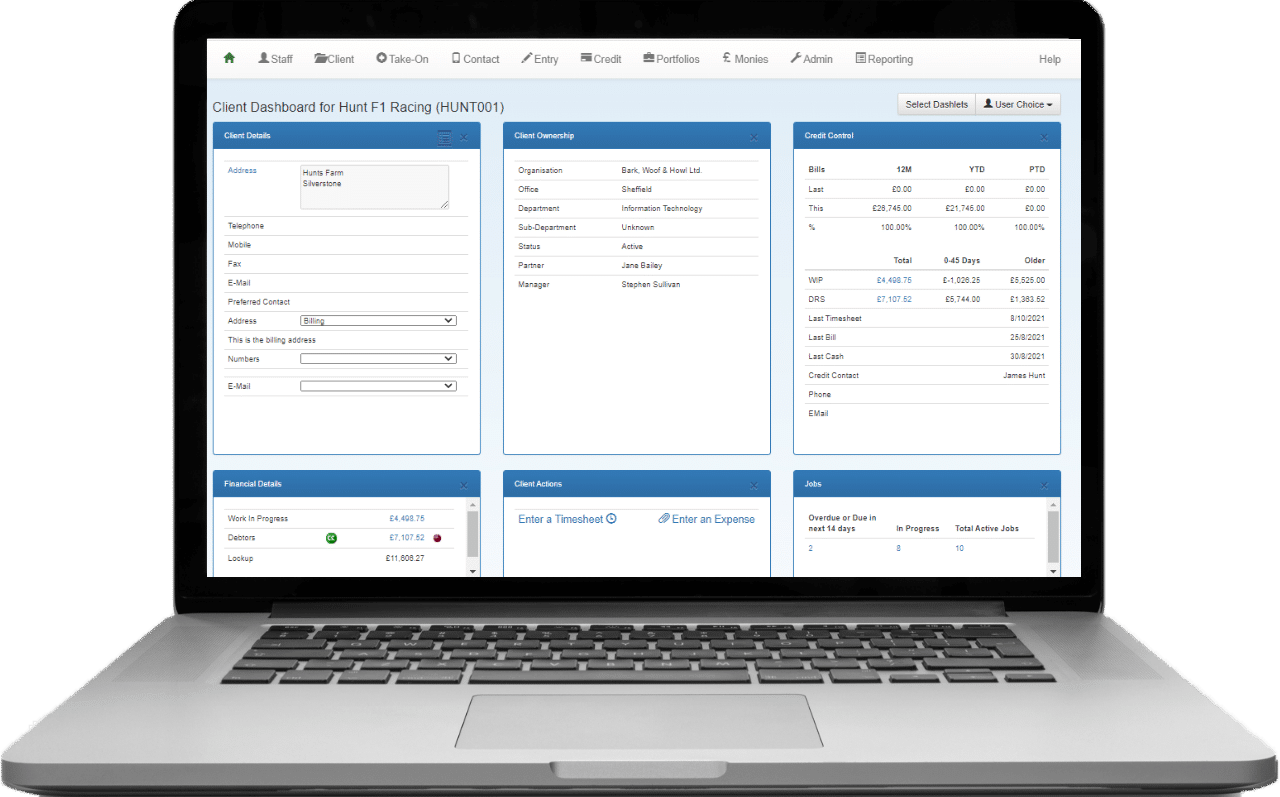Image resolution: width=1280 pixels, height=797 pixels.
Task: Expand the E-Mail dropdown in Client Details
Action: 378,386
